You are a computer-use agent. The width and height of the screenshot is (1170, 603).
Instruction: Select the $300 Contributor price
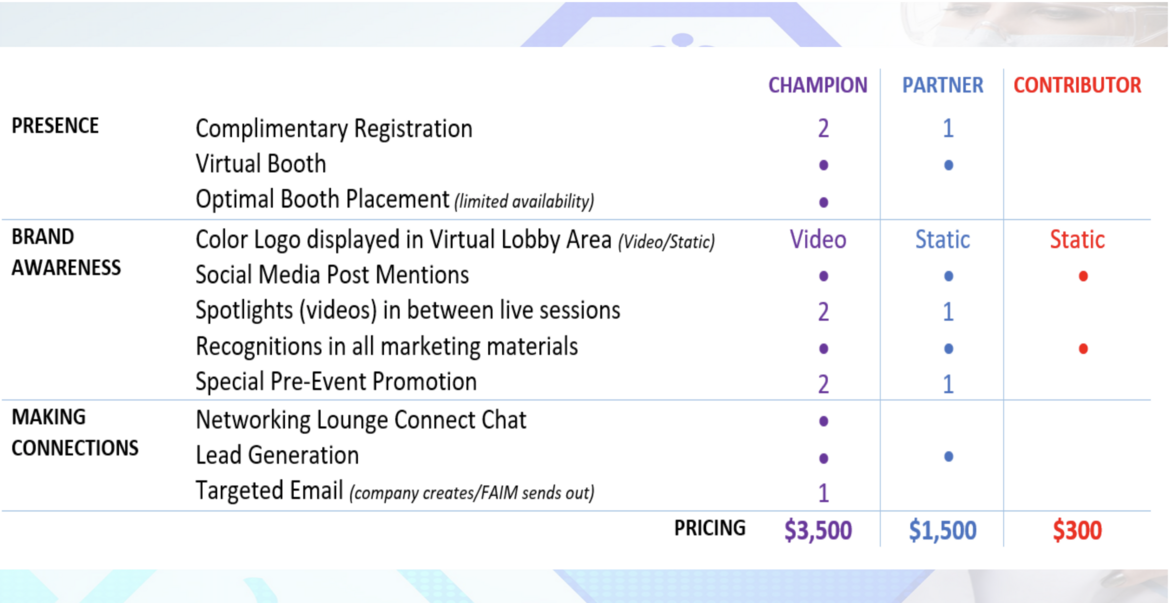pos(1077,531)
